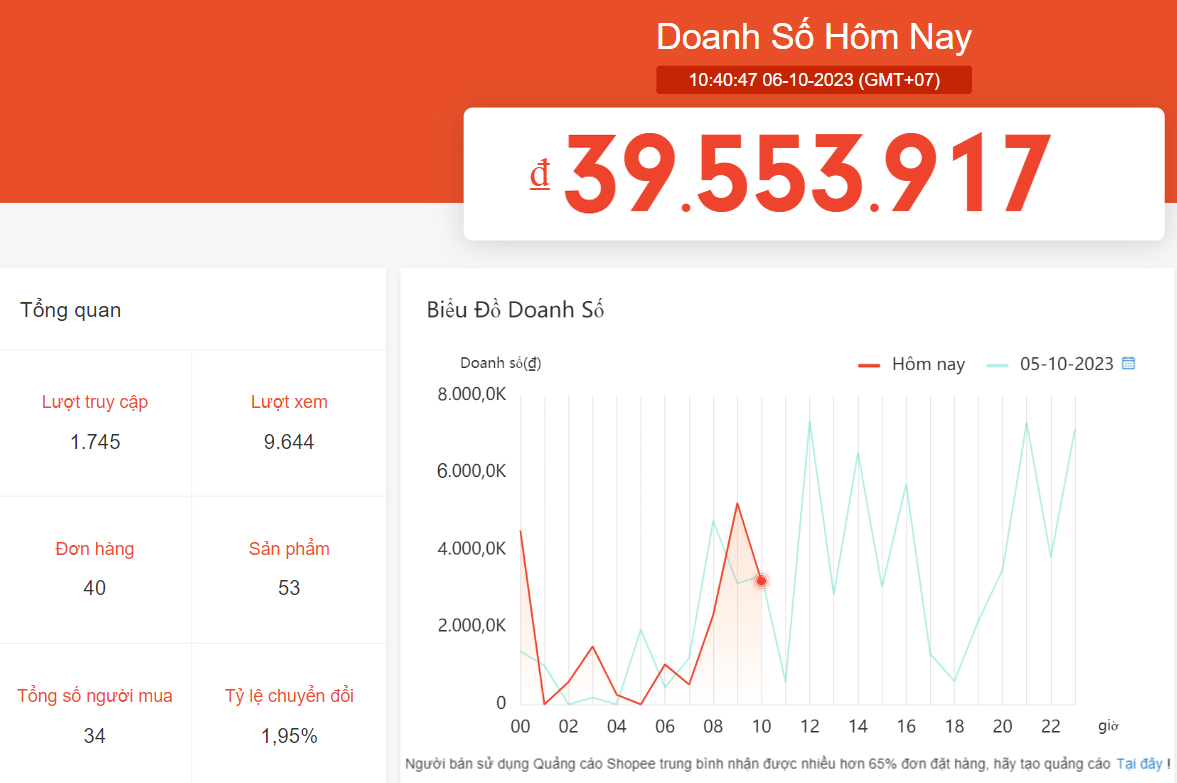Click the value 34 under Tổng số người mua
The height and width of the screenshot is (783, 1177).
pos(95,736)
